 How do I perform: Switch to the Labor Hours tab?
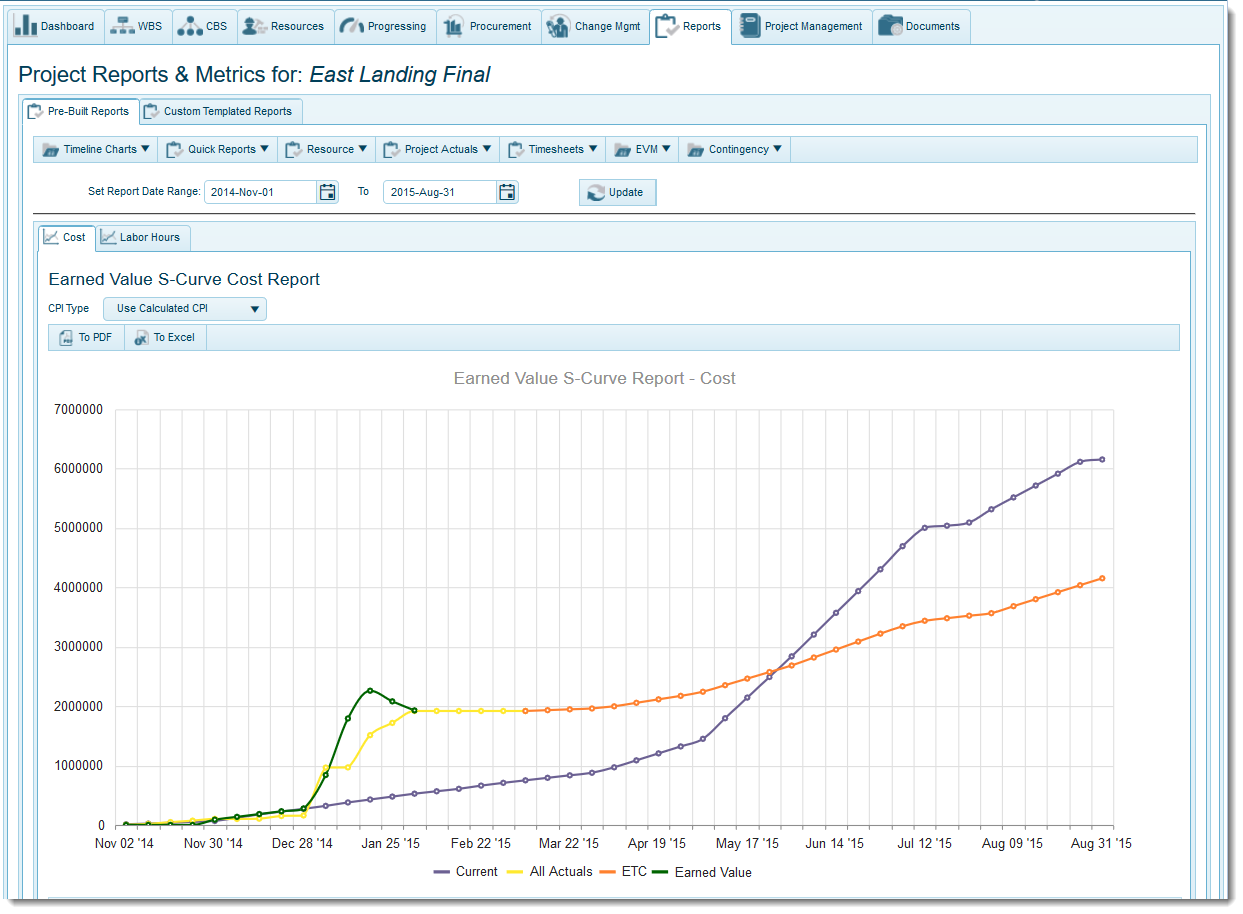(142, 237)
